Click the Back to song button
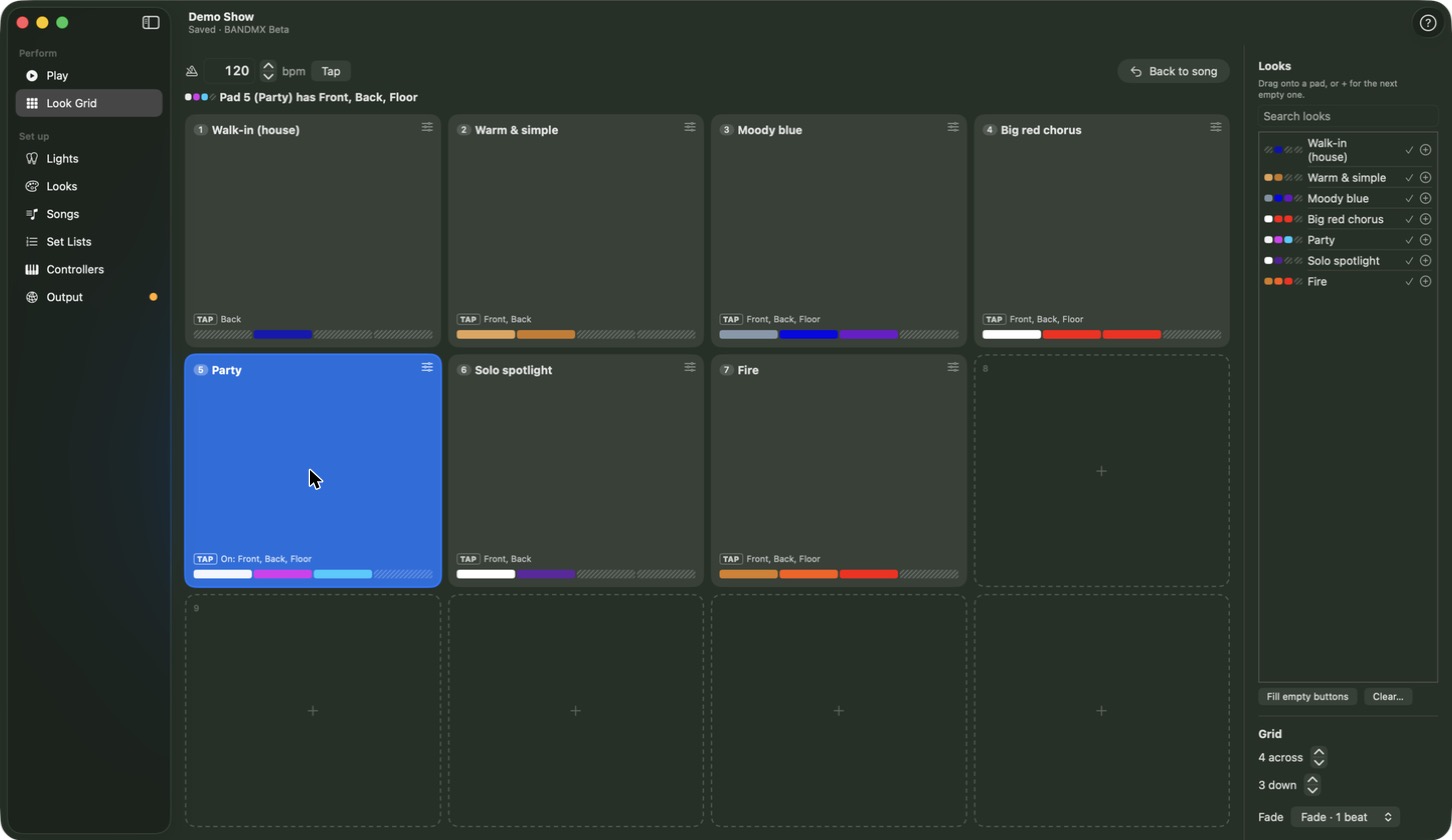Screen dimensions: 1452x840 (x=1174, y=71)
